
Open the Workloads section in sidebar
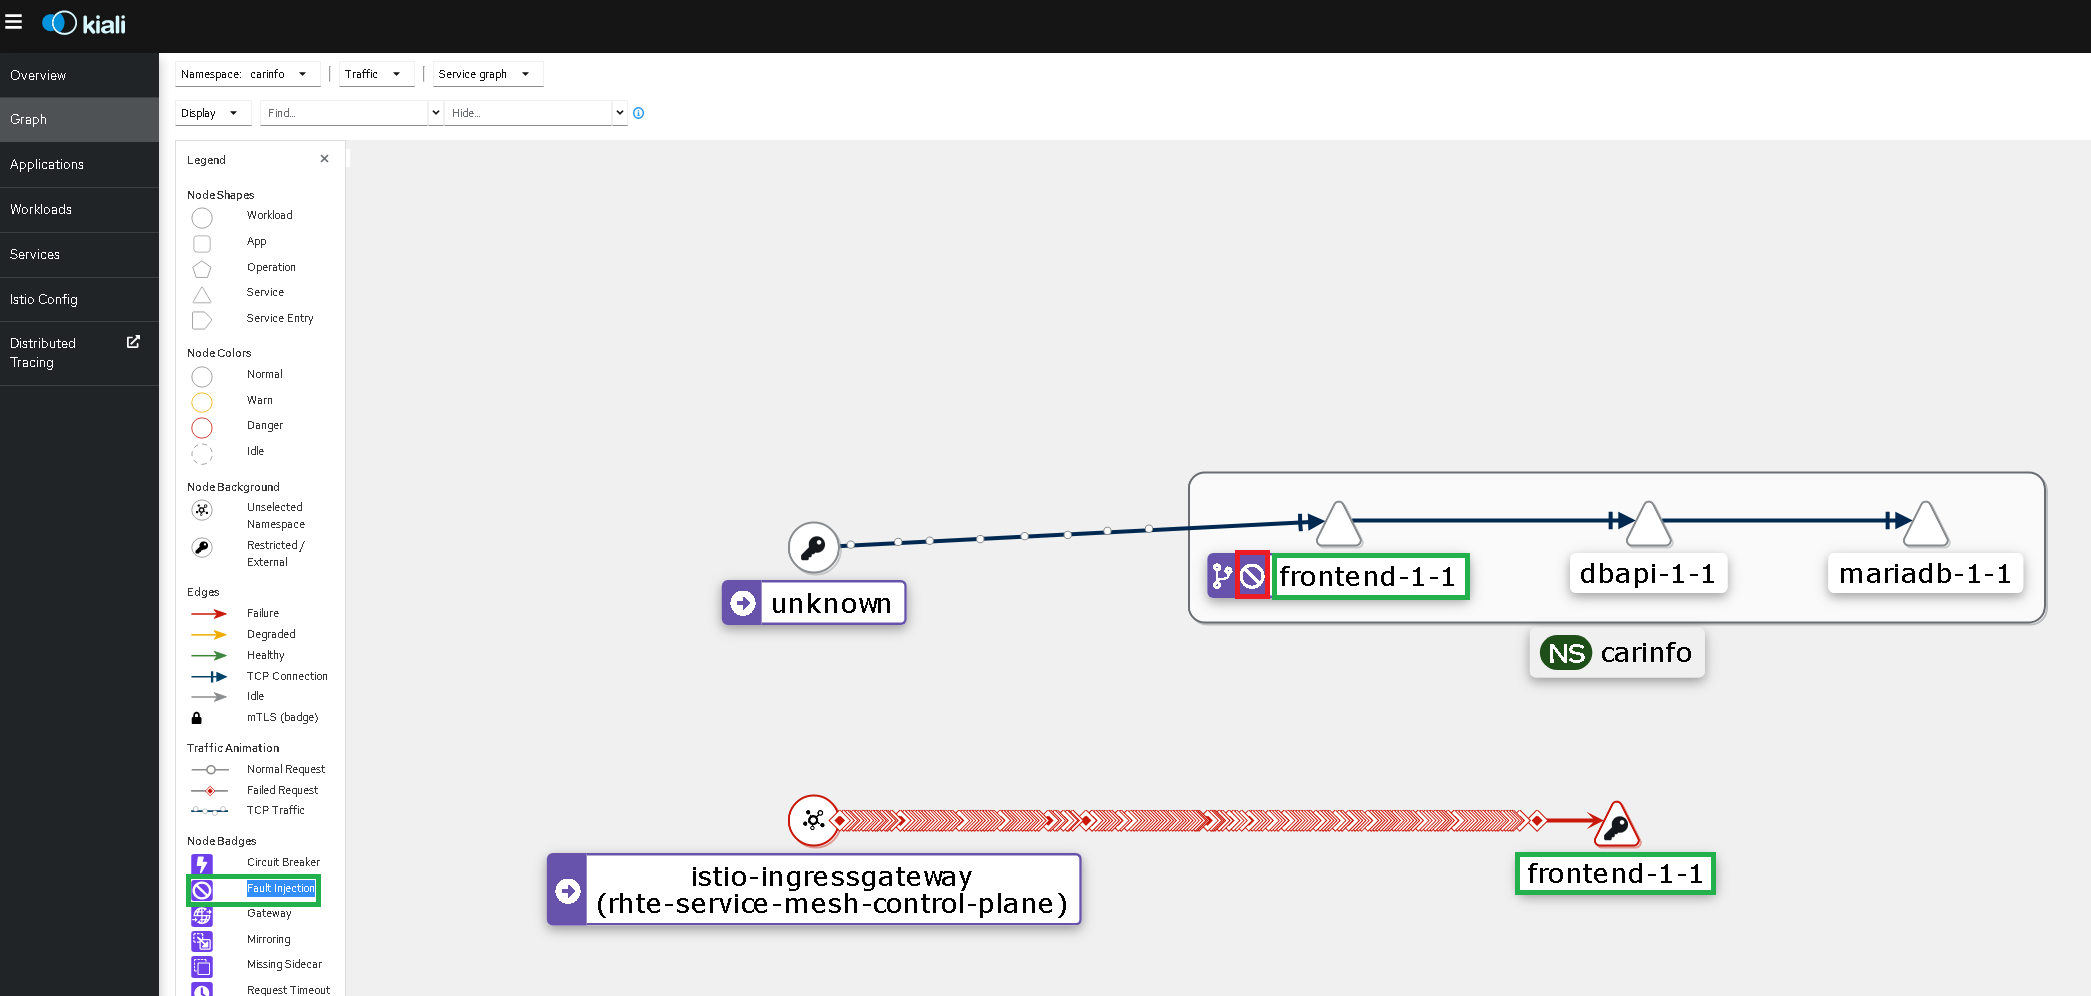click(41, 209)
